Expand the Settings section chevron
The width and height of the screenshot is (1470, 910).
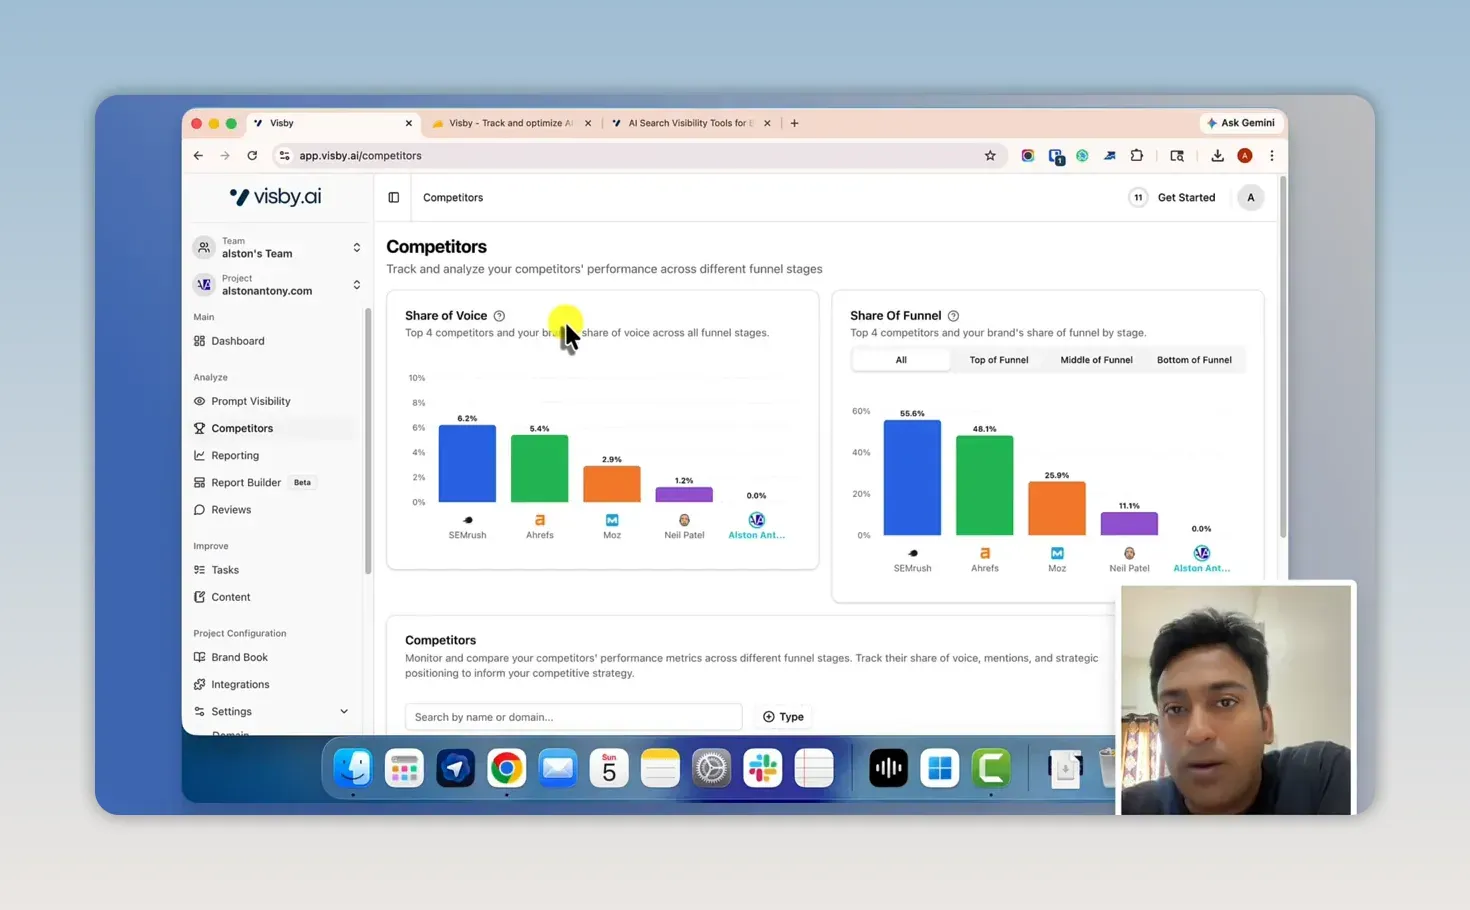pos(344,712)
